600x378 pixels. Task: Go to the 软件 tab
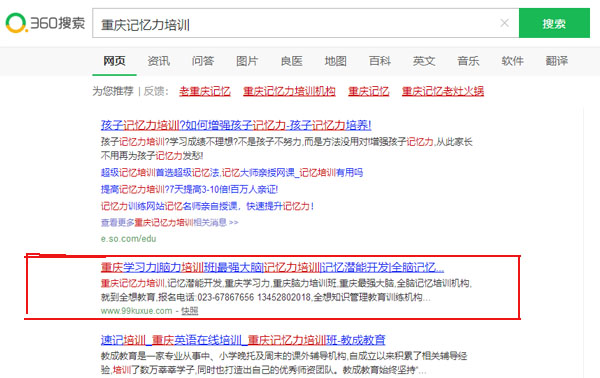pyautogui.click(x=512, y=61)
